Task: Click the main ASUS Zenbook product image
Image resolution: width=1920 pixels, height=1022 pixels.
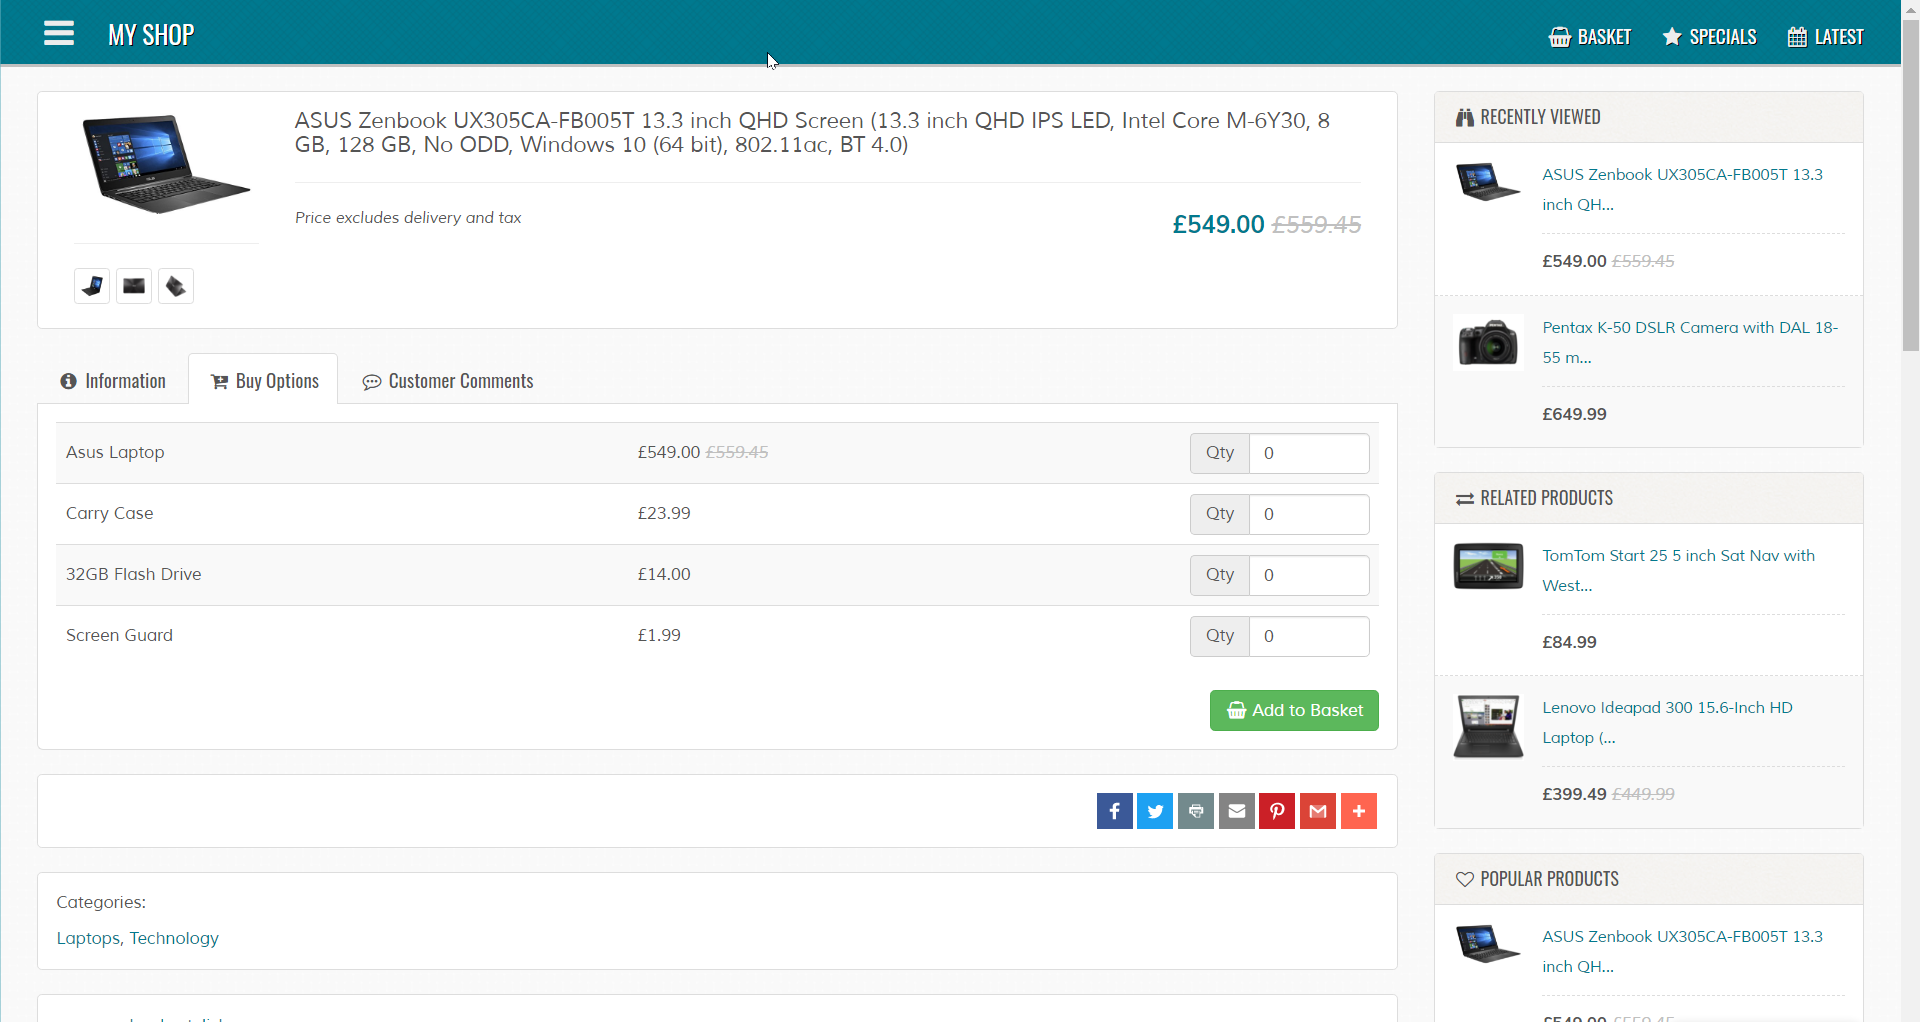Action: pos(166,164)
